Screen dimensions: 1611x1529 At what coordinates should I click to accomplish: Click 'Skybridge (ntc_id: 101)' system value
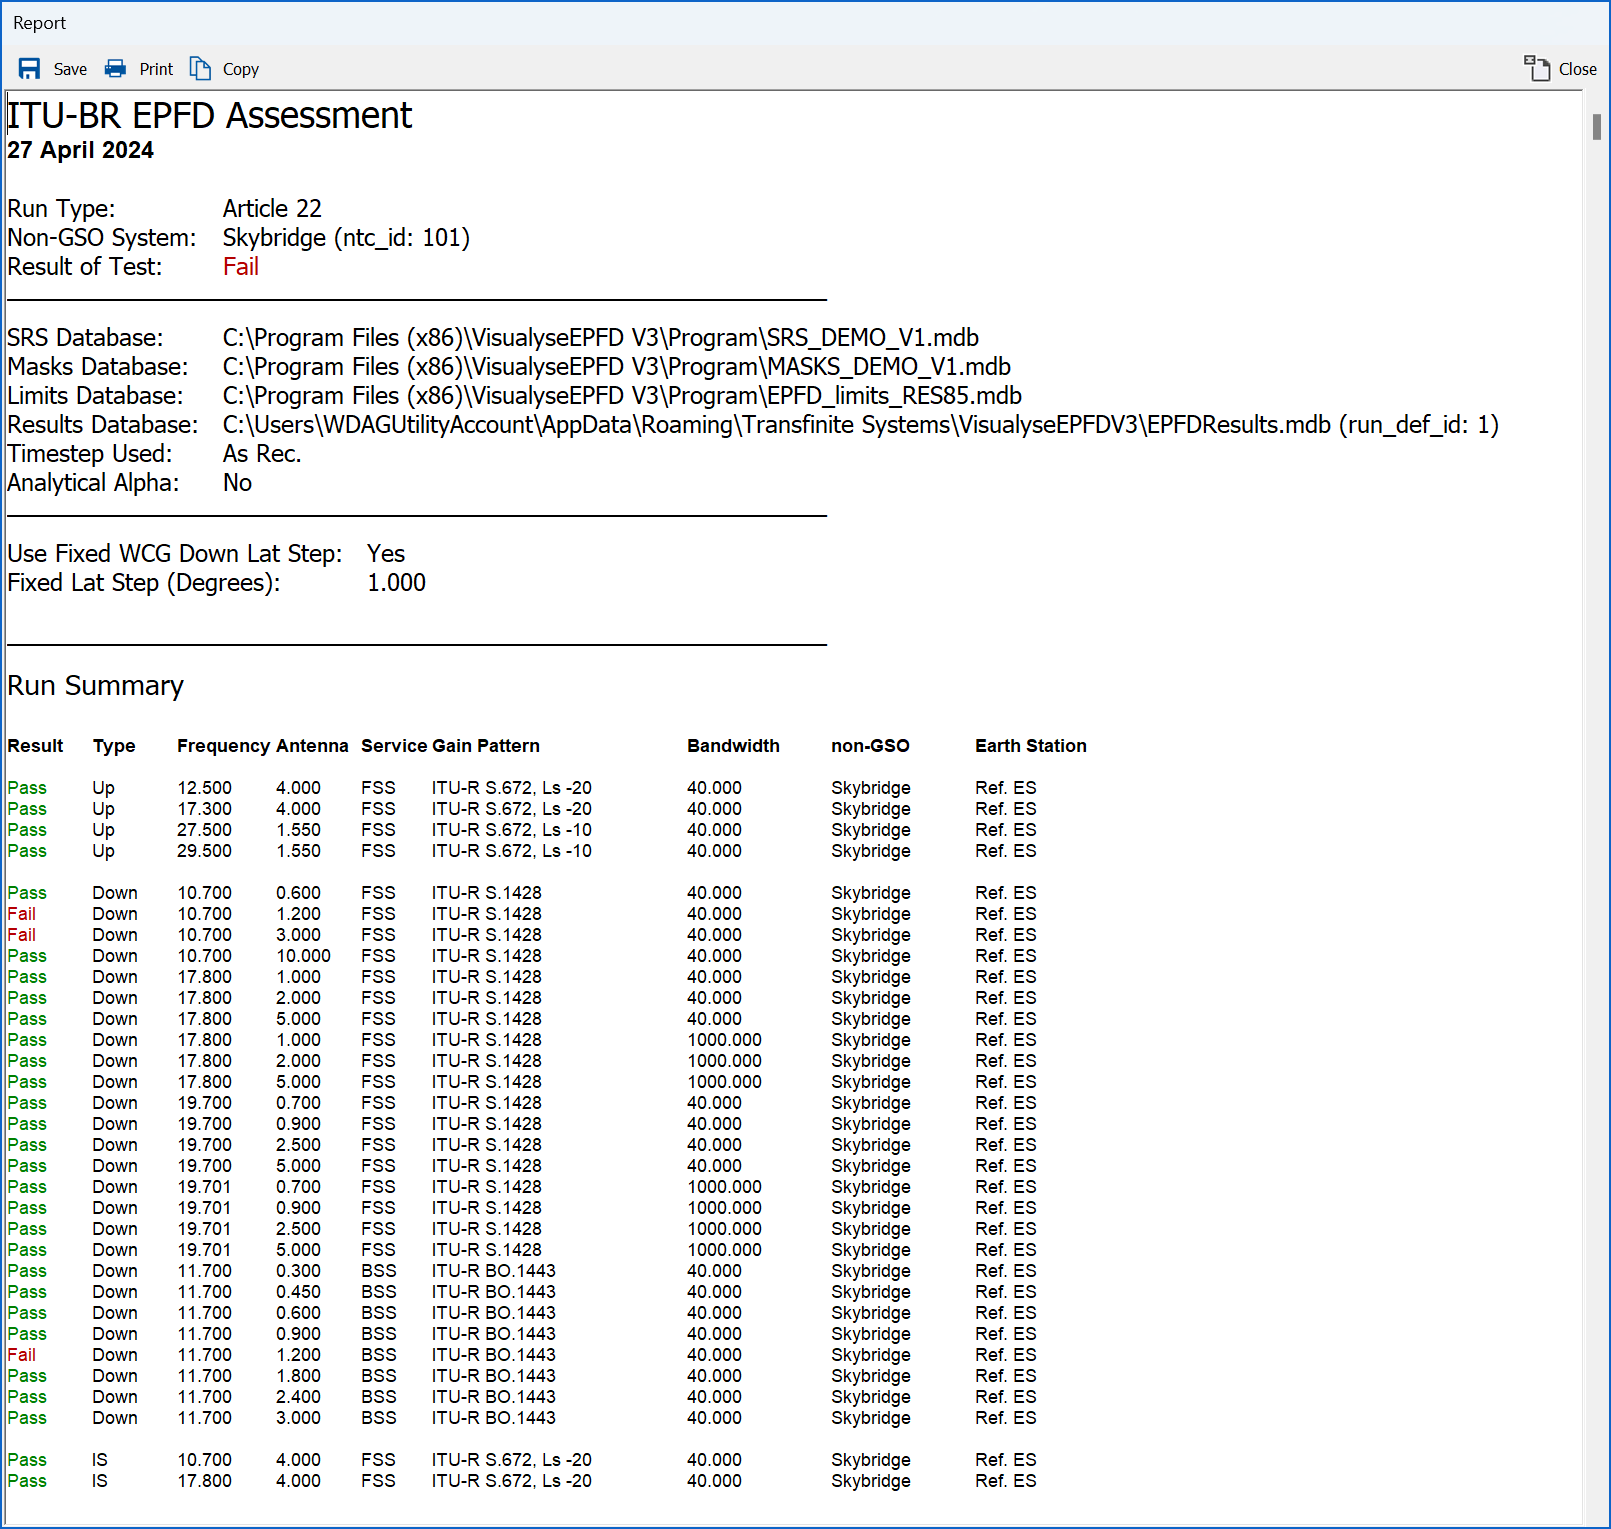tap(346, 238)
